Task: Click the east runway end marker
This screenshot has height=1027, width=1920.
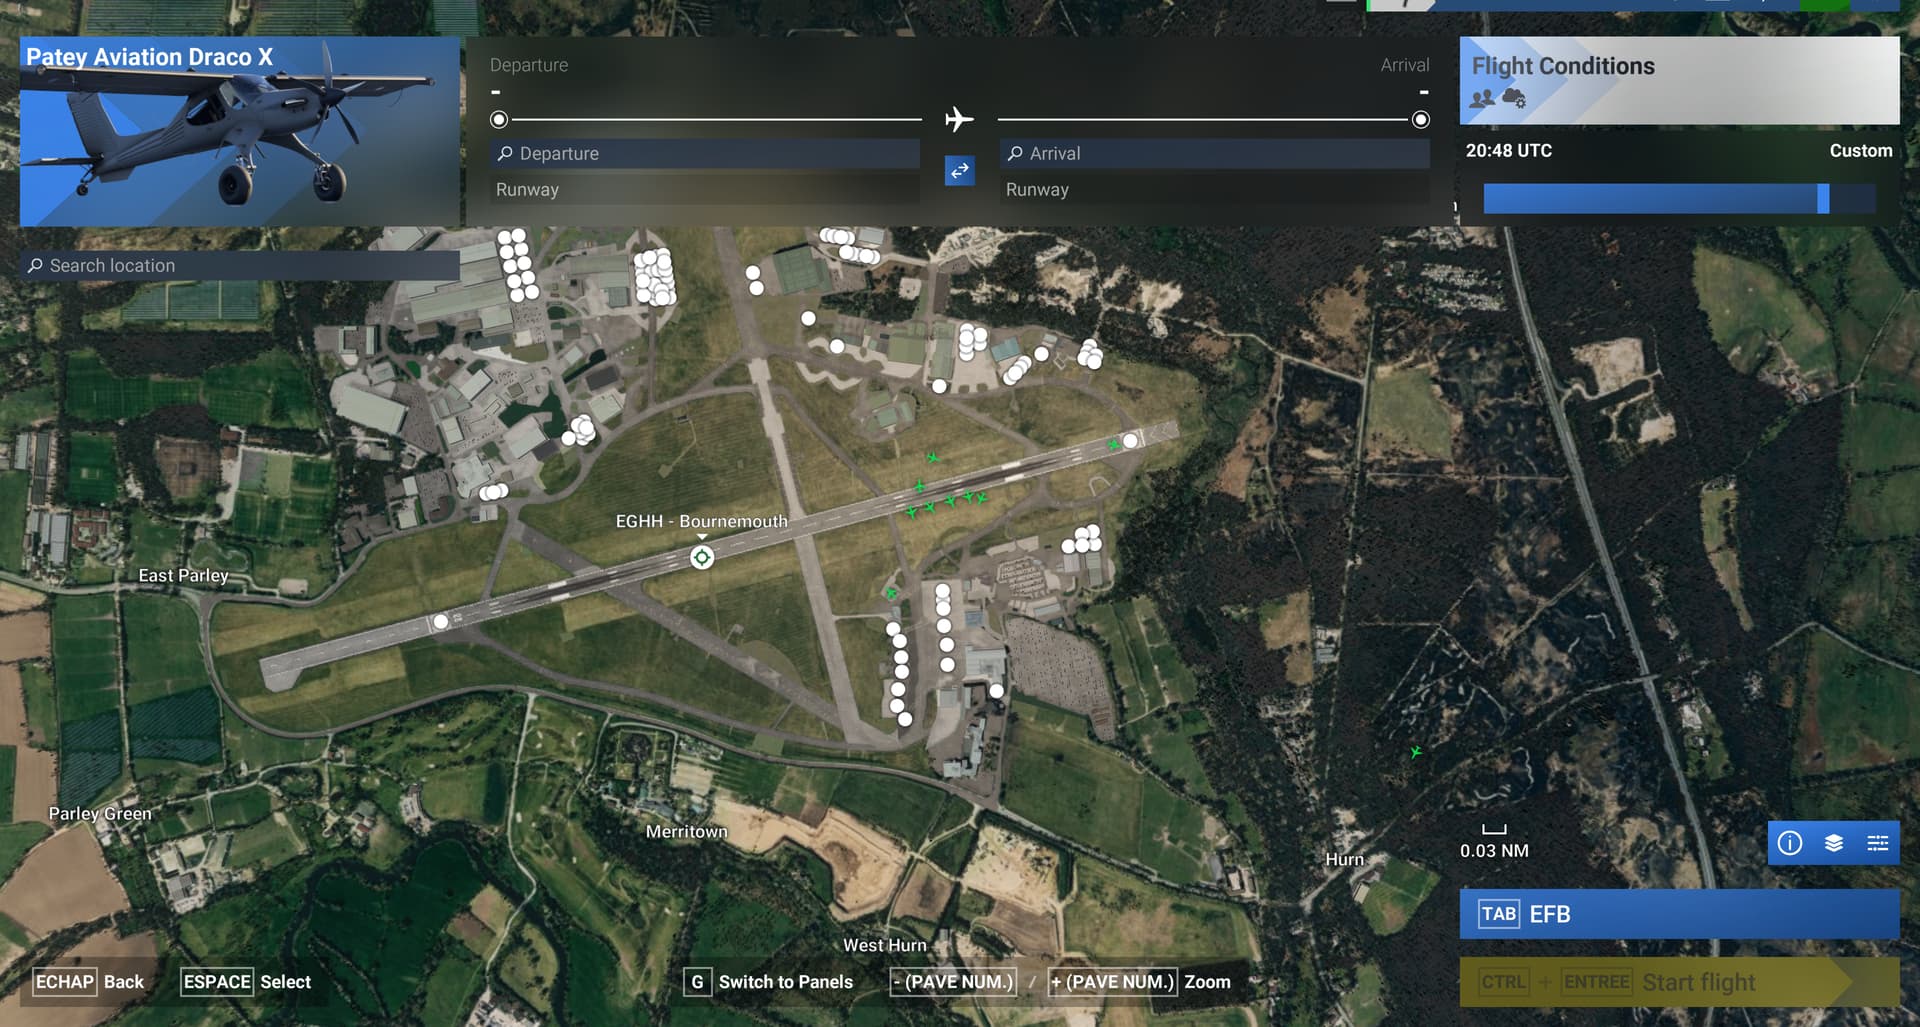Action: coord(1130,440)
